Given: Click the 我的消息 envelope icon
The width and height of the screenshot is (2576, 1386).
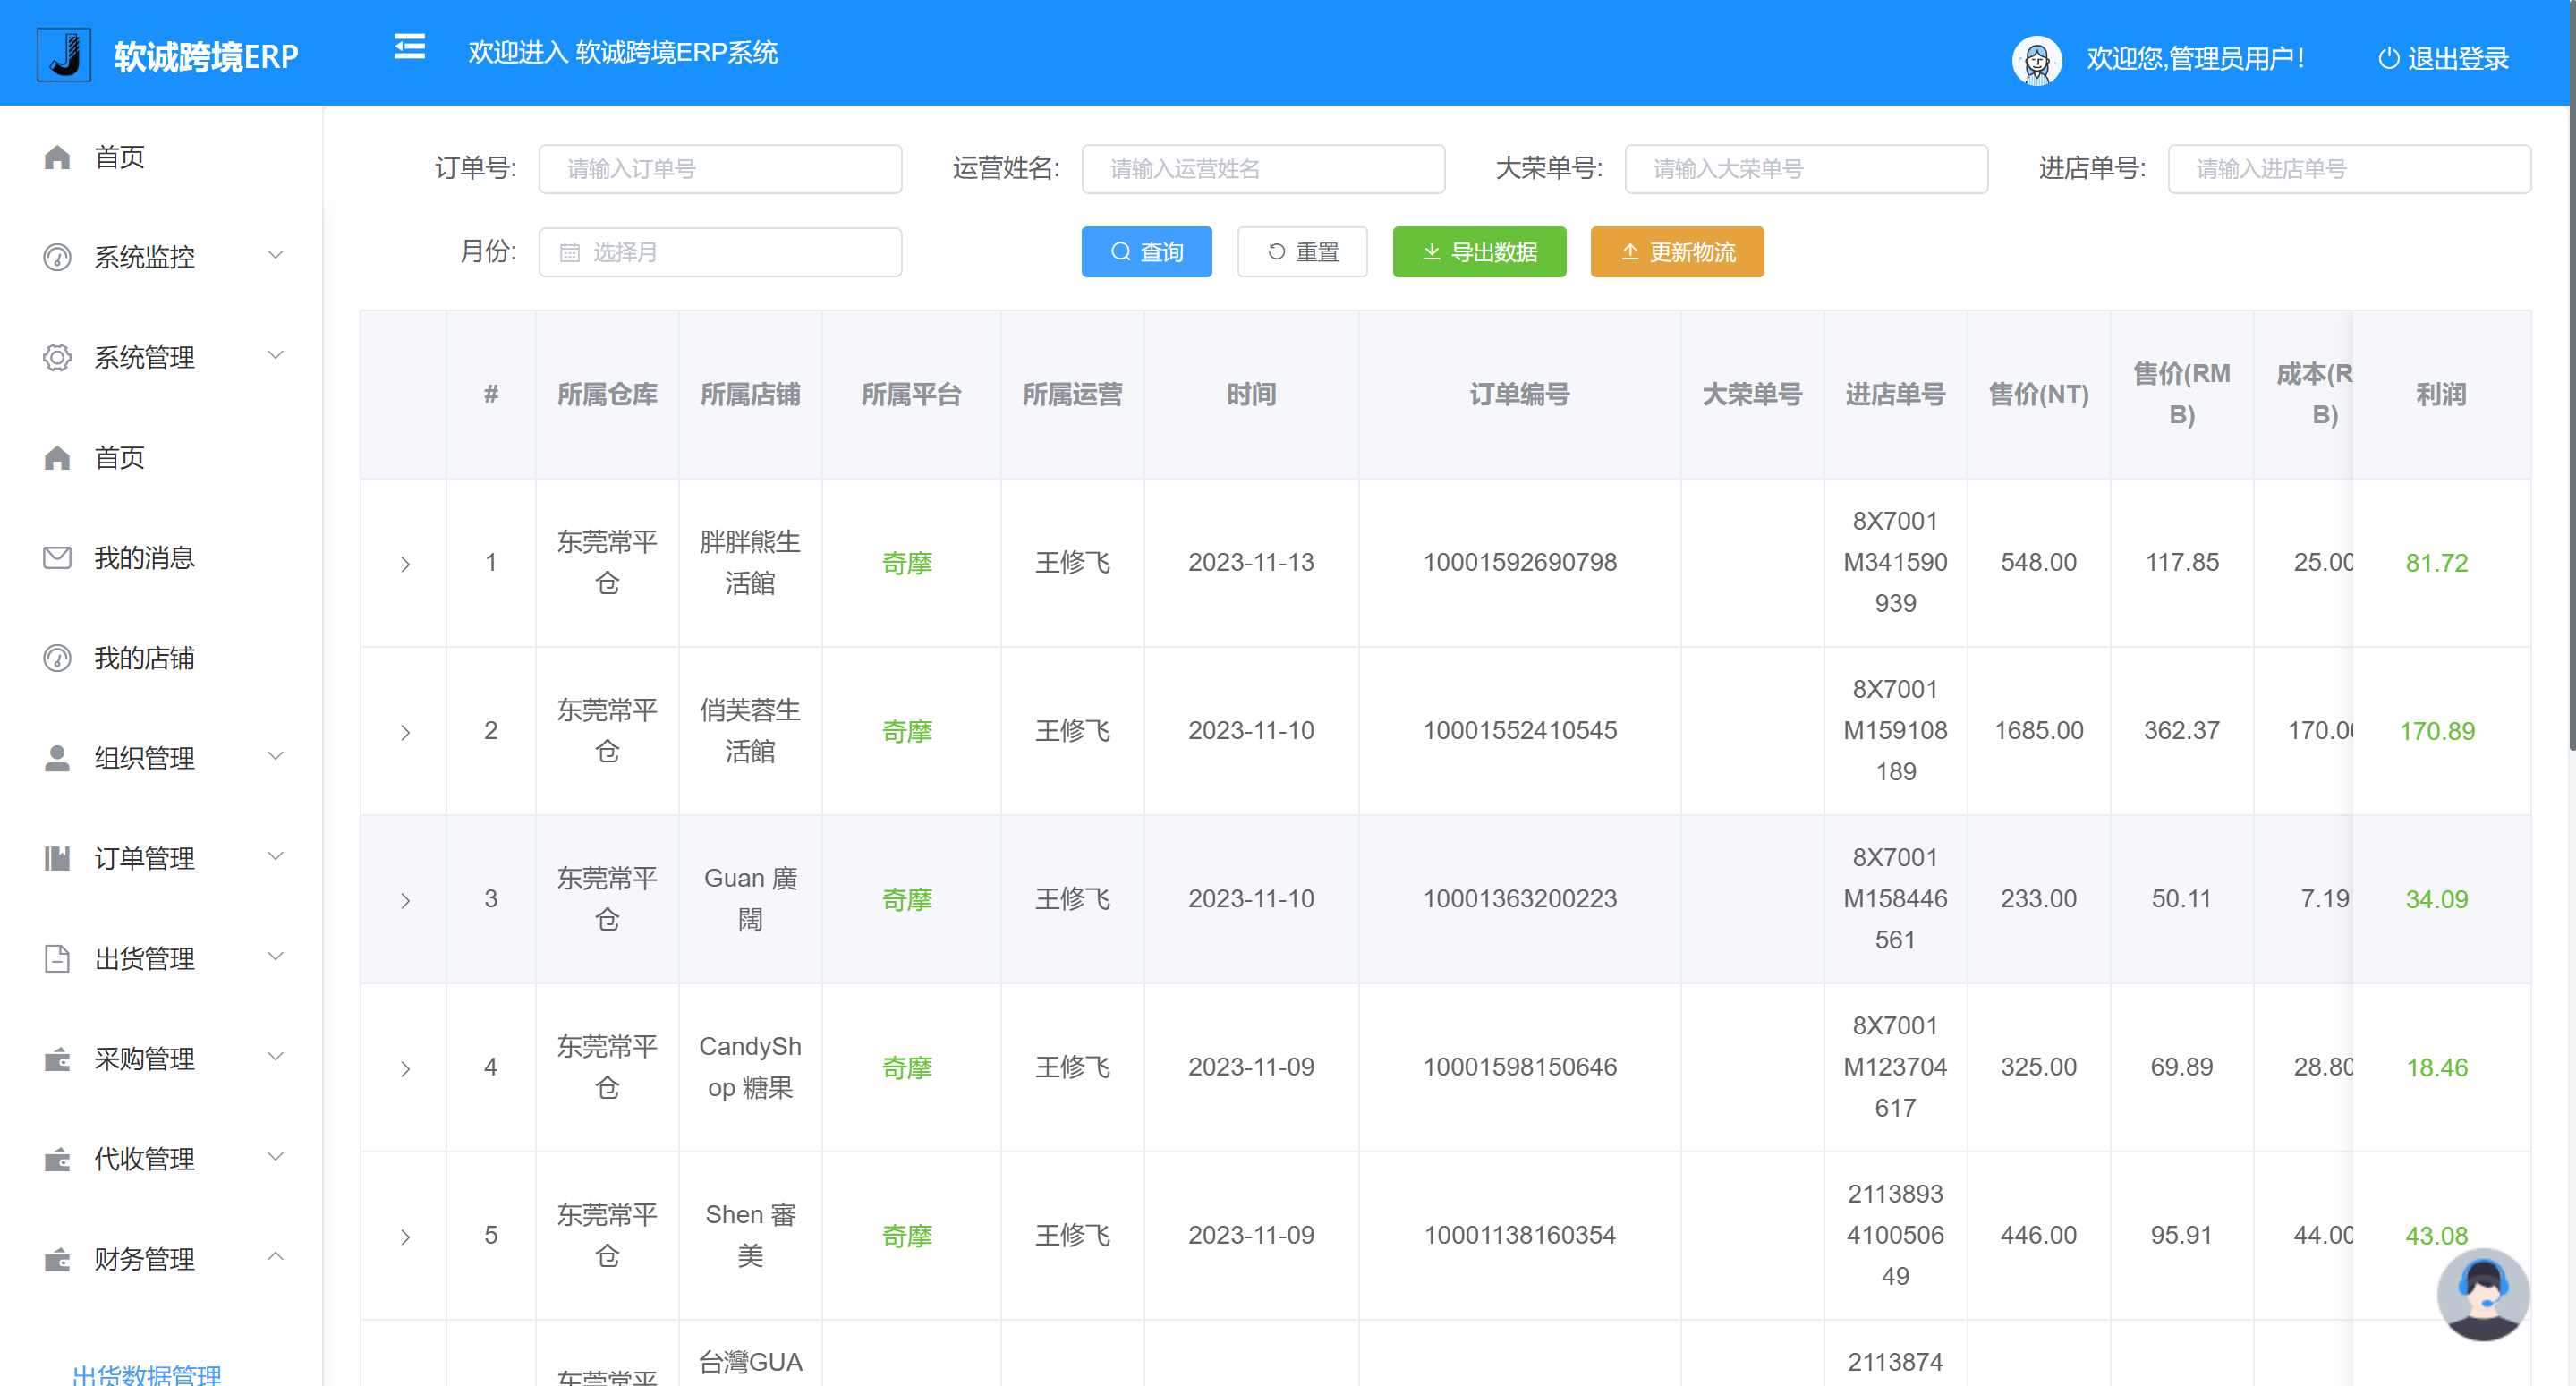Looking at the screenshot, I should click(x=57, y=558).
